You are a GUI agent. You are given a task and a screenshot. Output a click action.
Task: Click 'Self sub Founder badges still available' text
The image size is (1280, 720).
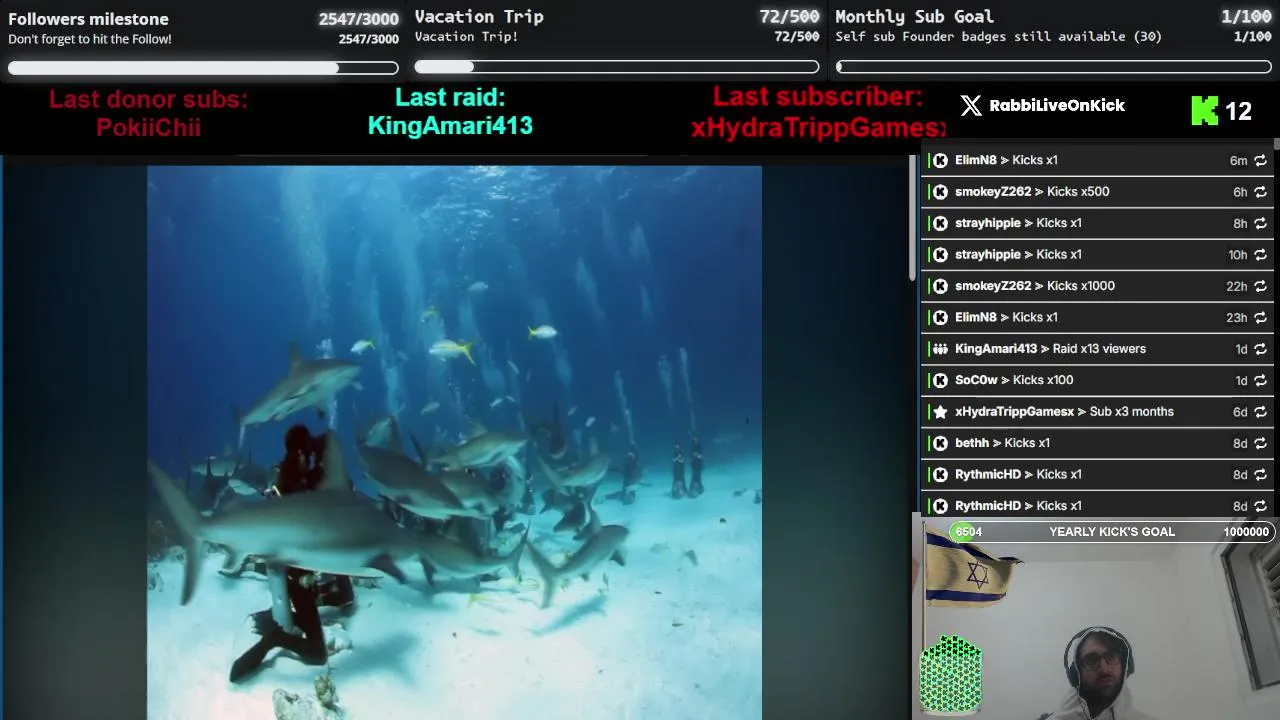coord(998,37)
